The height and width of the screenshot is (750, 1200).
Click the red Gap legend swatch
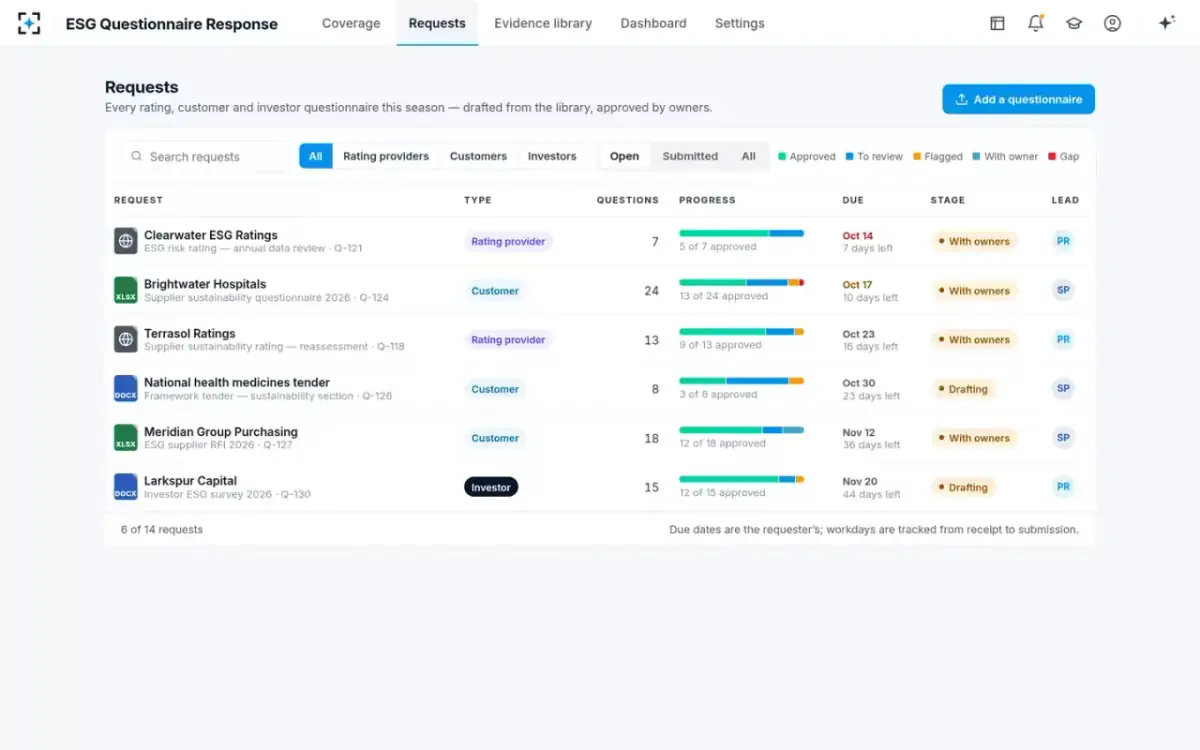tap(1052, 156)
